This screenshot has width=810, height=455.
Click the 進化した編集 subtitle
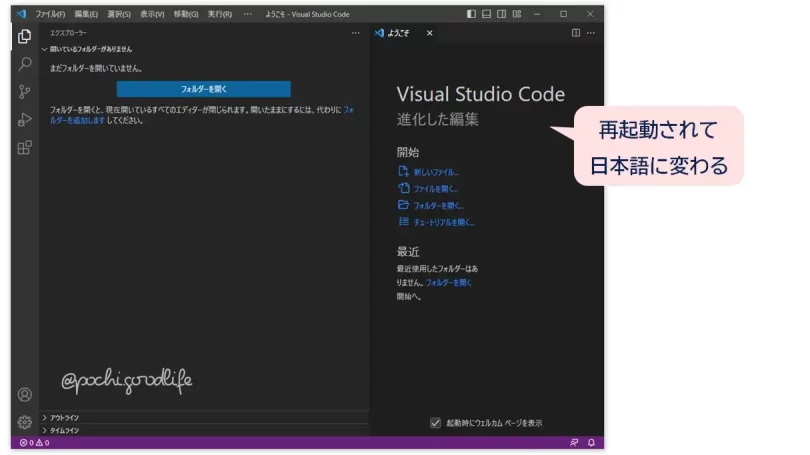438,119
